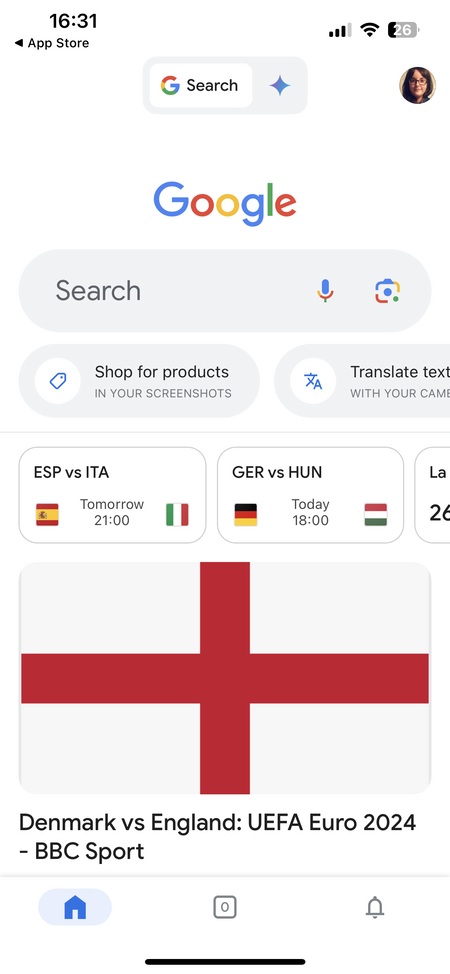Open notifications bell icon

pos(374,908)
